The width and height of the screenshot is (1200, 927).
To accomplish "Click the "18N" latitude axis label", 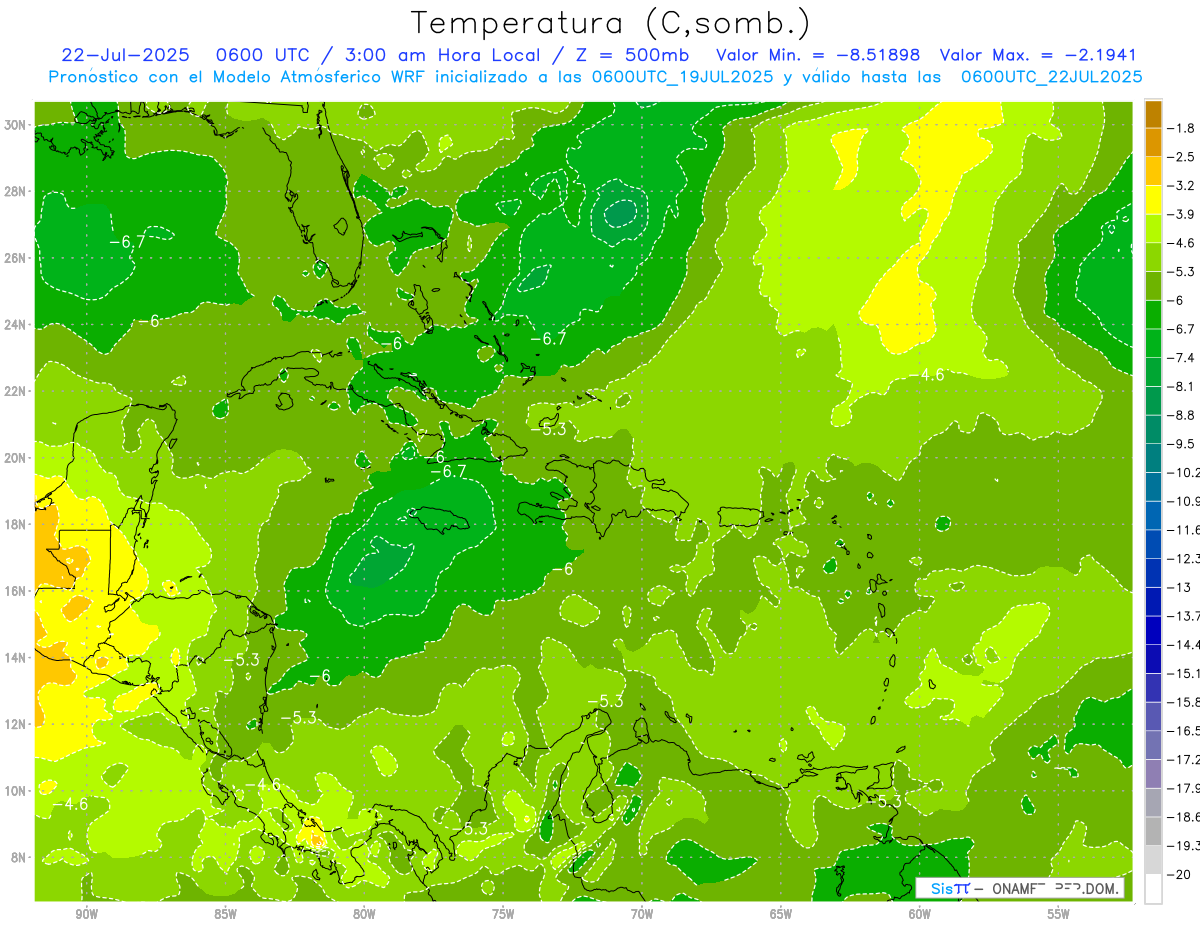I will 17,524.
